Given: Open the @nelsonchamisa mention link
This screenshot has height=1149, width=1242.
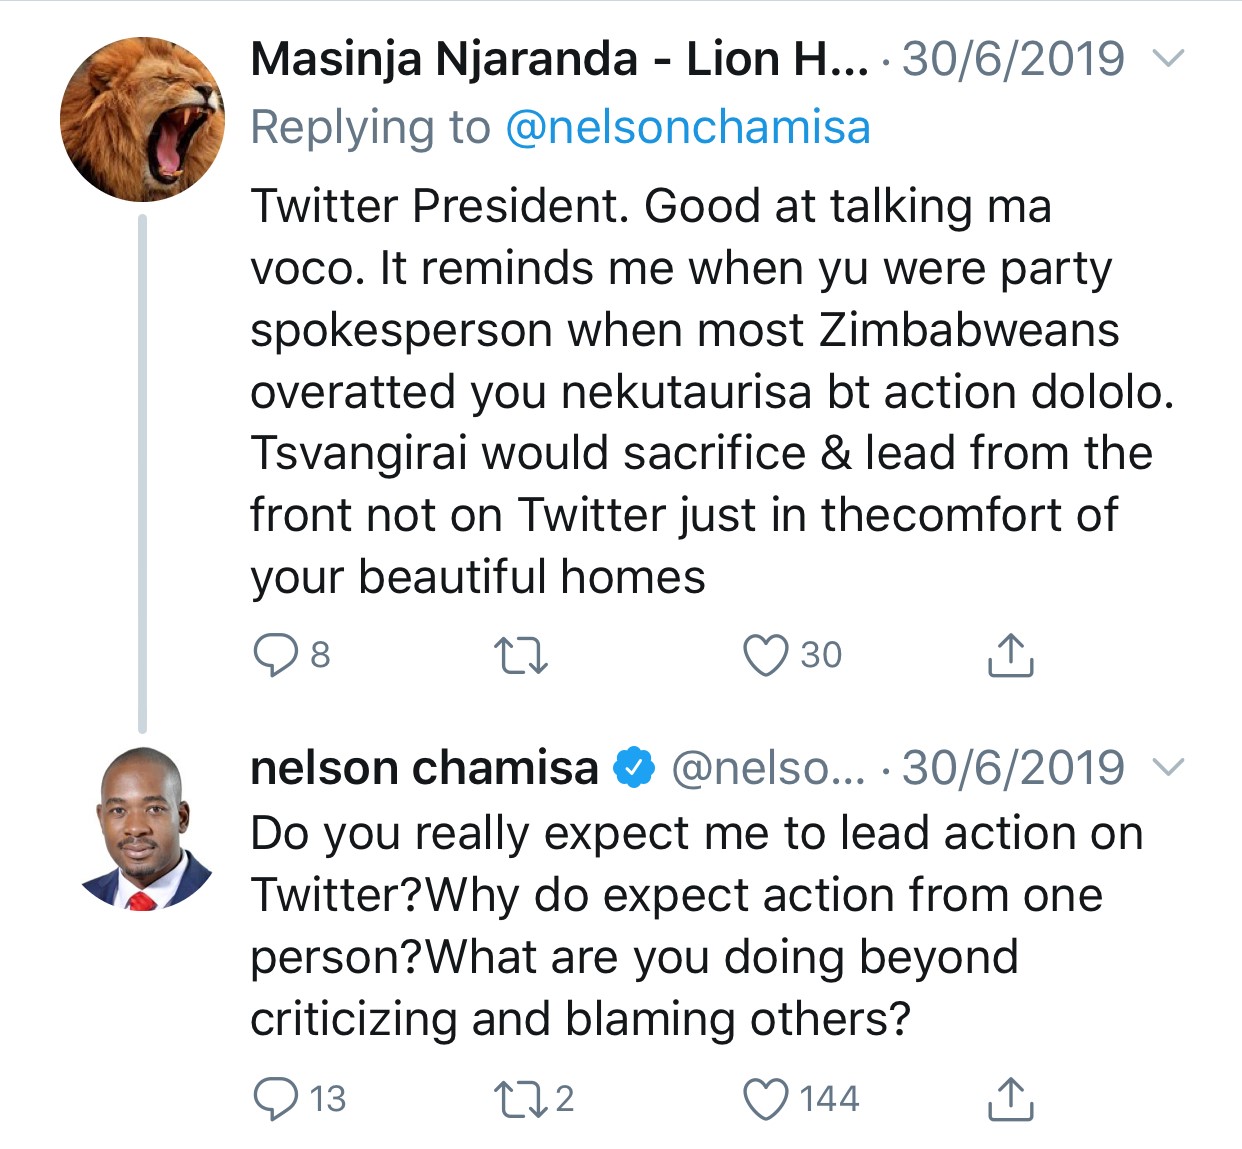Looking at the screenshot, I should click(x=688, y=128).
